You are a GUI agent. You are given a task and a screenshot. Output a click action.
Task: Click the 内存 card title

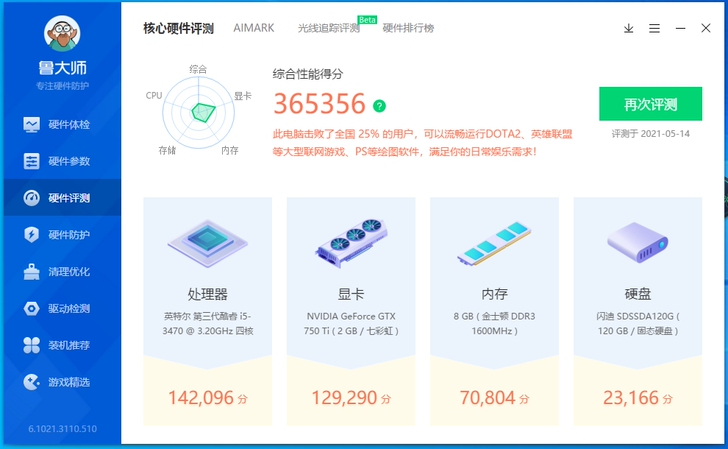tap(494, 294)
